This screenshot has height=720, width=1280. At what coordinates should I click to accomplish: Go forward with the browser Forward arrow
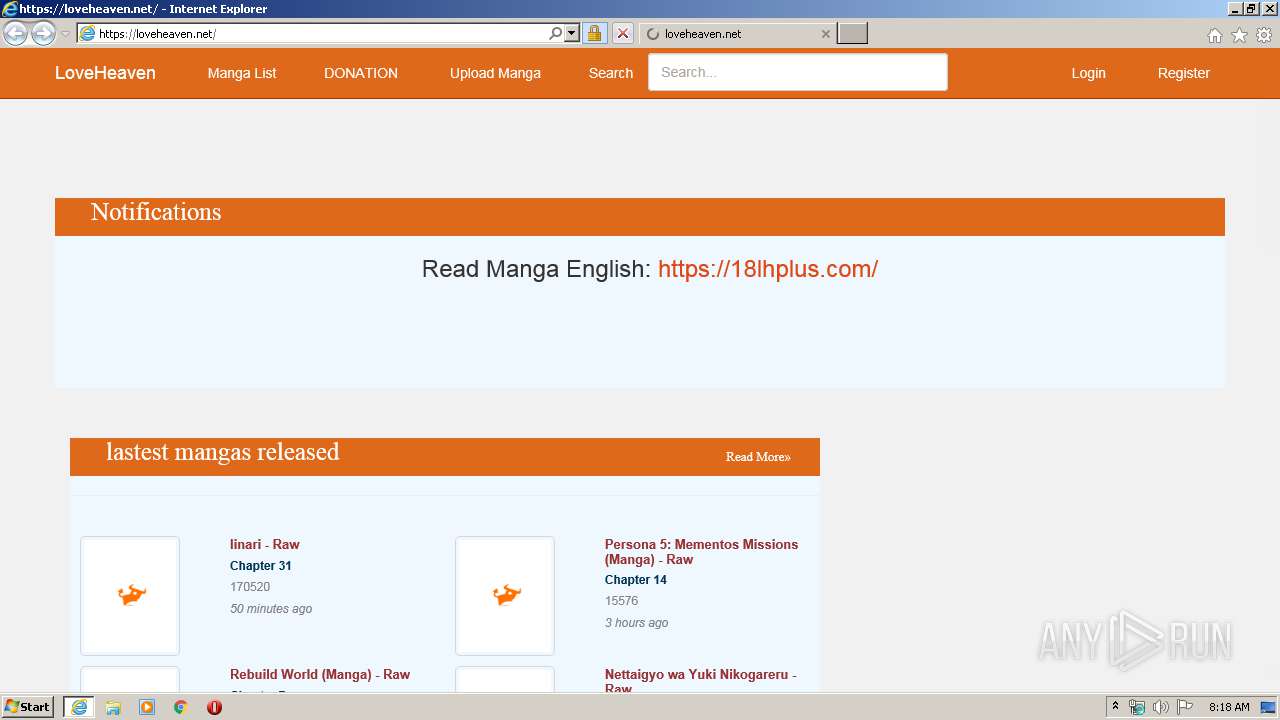(43, 33)
